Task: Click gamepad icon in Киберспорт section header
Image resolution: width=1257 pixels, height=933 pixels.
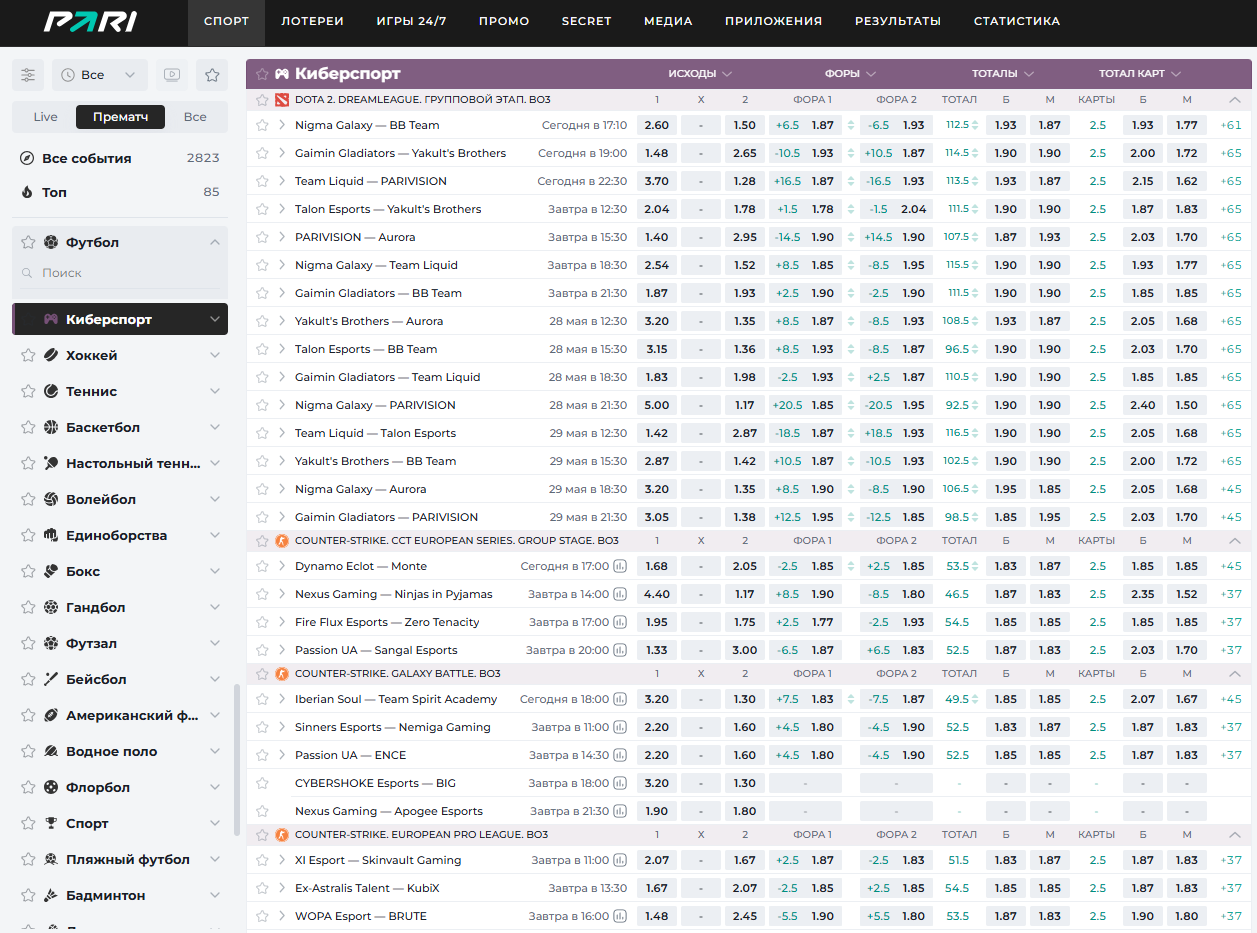Action: (282, 74)
